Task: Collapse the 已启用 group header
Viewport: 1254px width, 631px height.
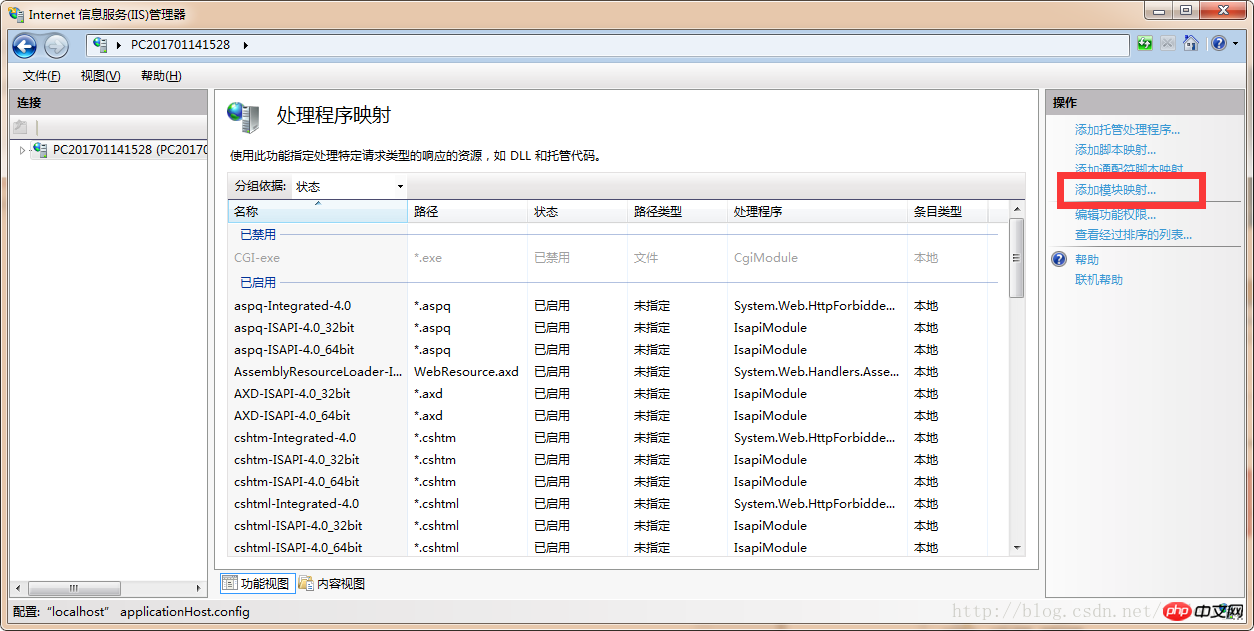Action: (x=258, y=283)
